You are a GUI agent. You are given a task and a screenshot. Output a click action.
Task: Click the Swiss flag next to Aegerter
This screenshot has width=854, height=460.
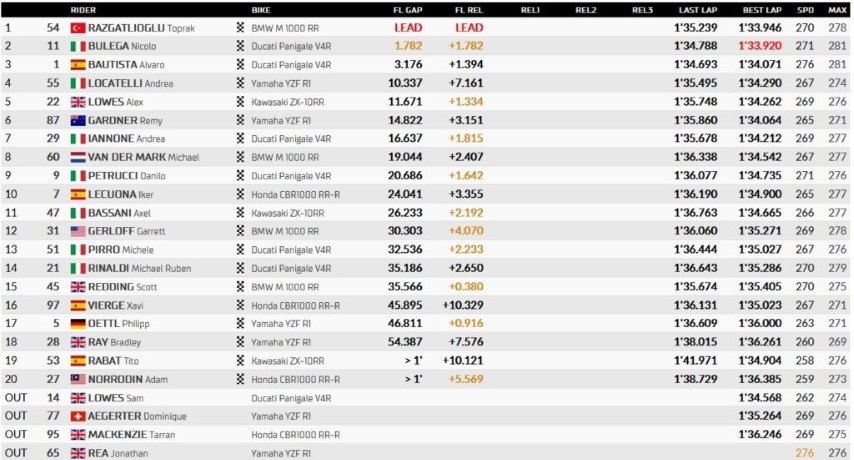pos(78,416)
